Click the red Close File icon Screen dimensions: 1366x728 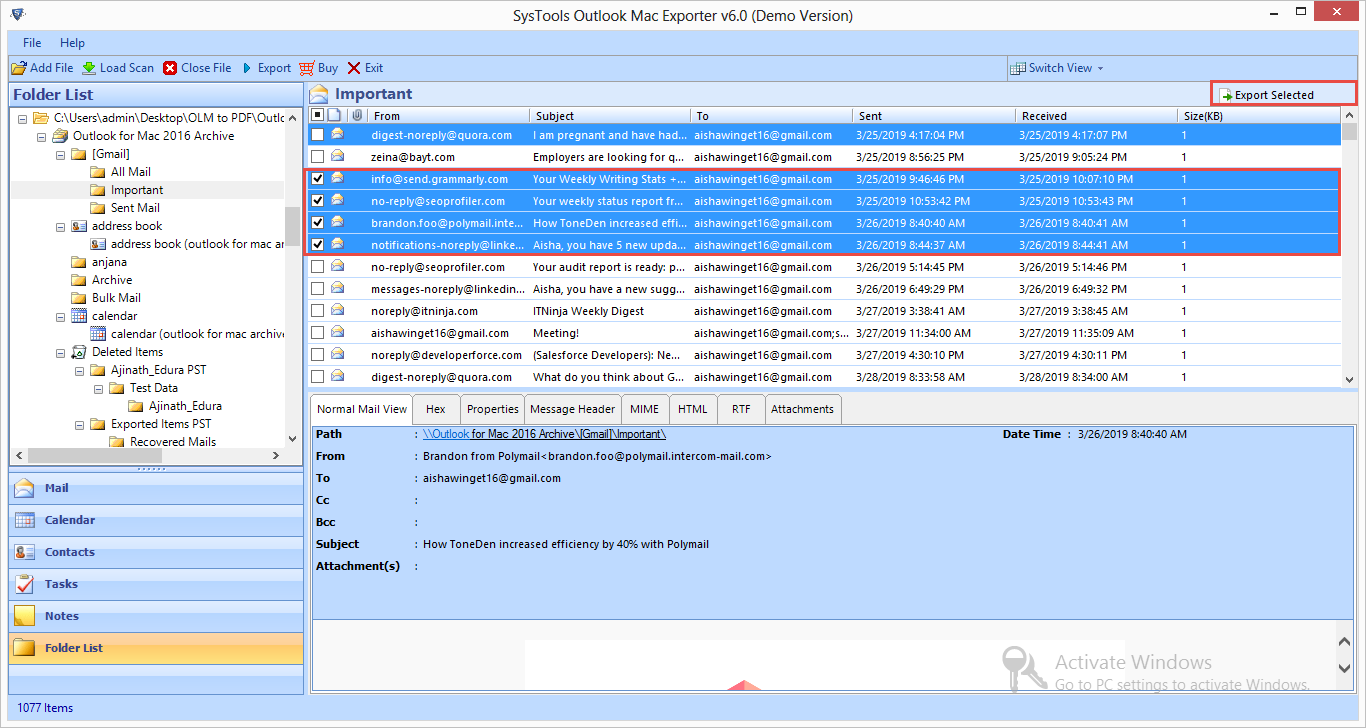tap(170, 68)
